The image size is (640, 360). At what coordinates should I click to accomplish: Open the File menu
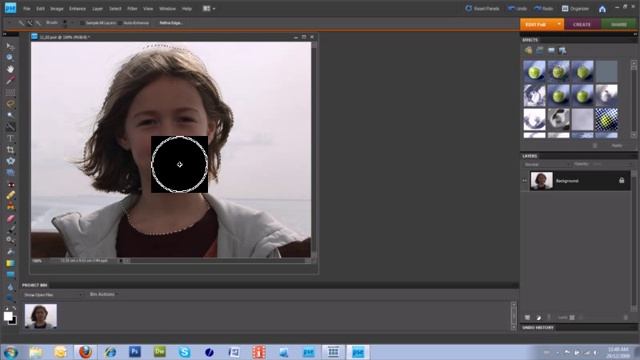pos(27,9)
